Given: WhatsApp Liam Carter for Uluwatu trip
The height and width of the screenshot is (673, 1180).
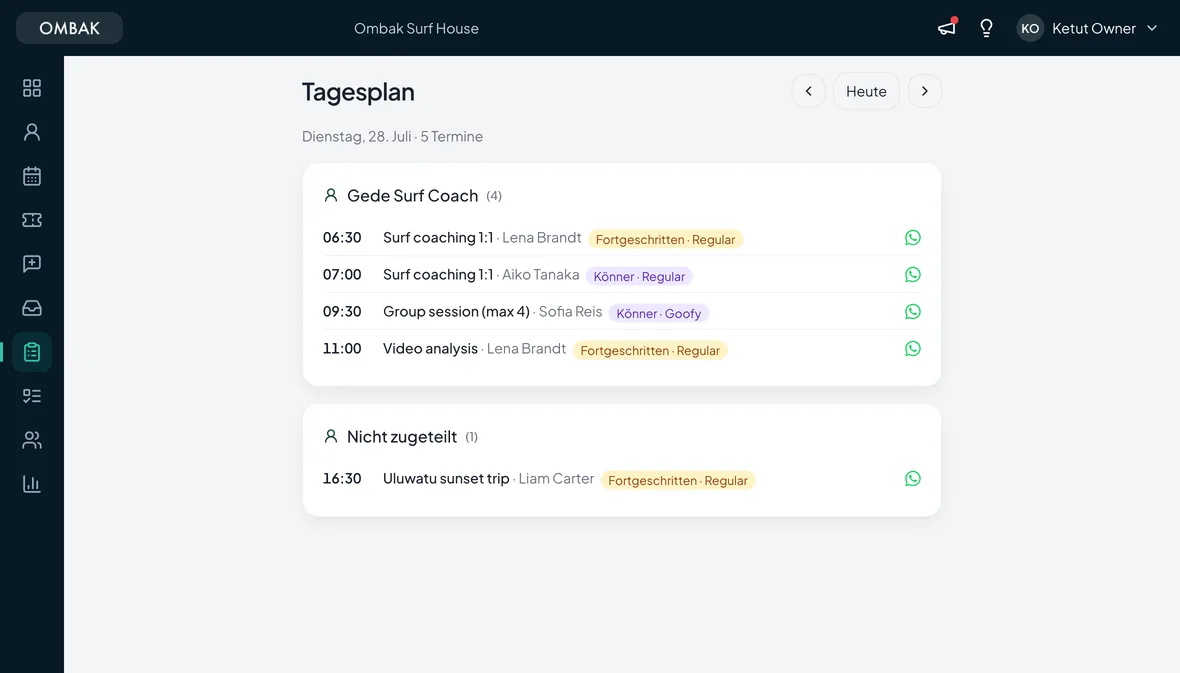Looking at the screenshot, I should click(913, 479).
